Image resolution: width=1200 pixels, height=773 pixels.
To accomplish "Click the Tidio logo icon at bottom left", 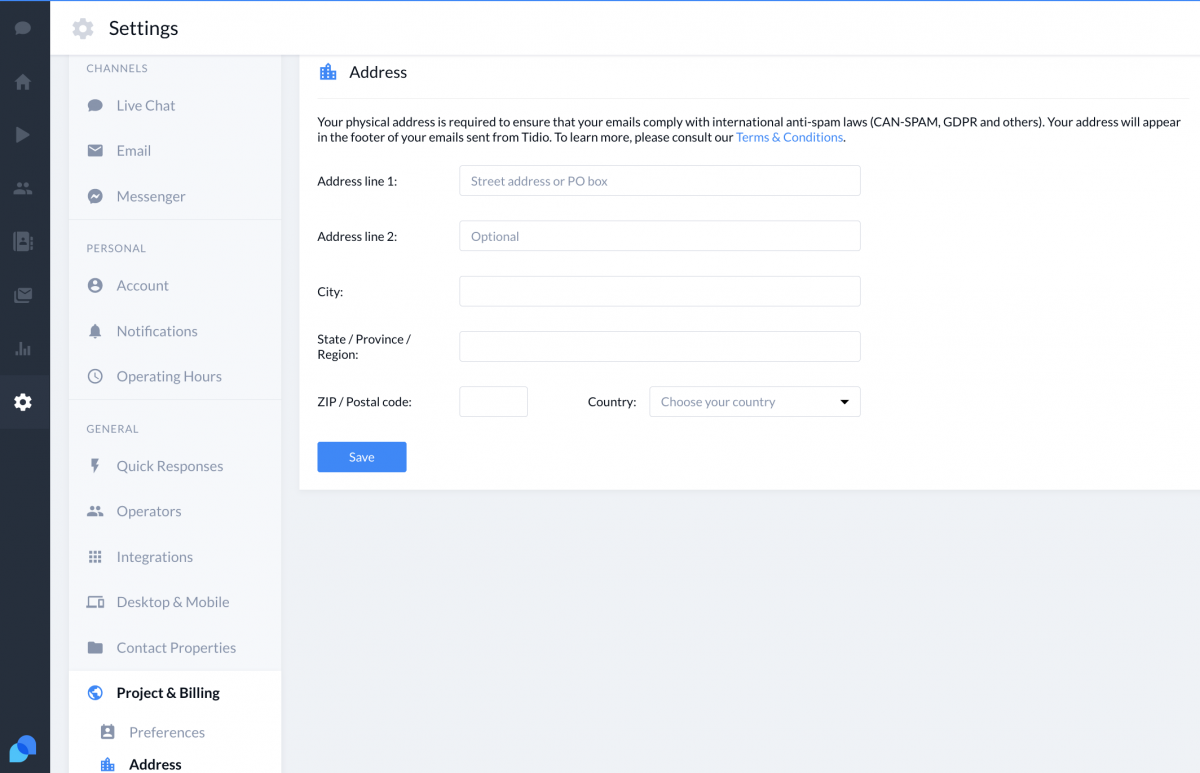I will click(23, 748).
